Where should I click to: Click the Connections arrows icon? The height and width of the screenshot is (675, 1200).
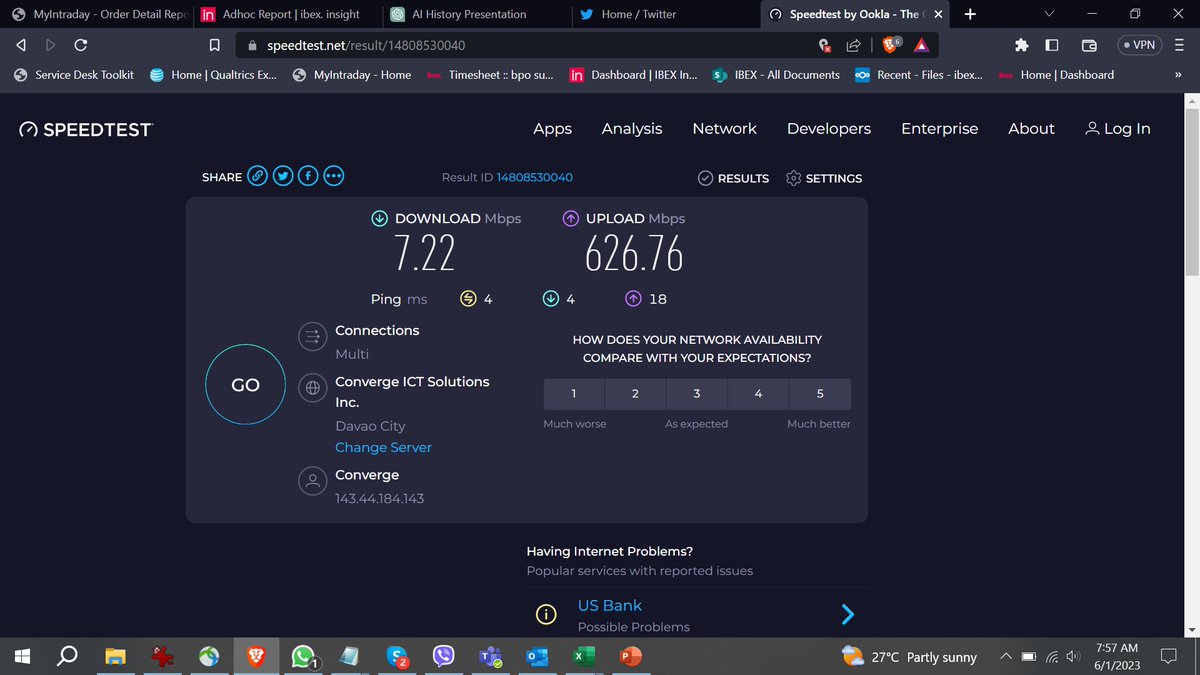point(313,336)
